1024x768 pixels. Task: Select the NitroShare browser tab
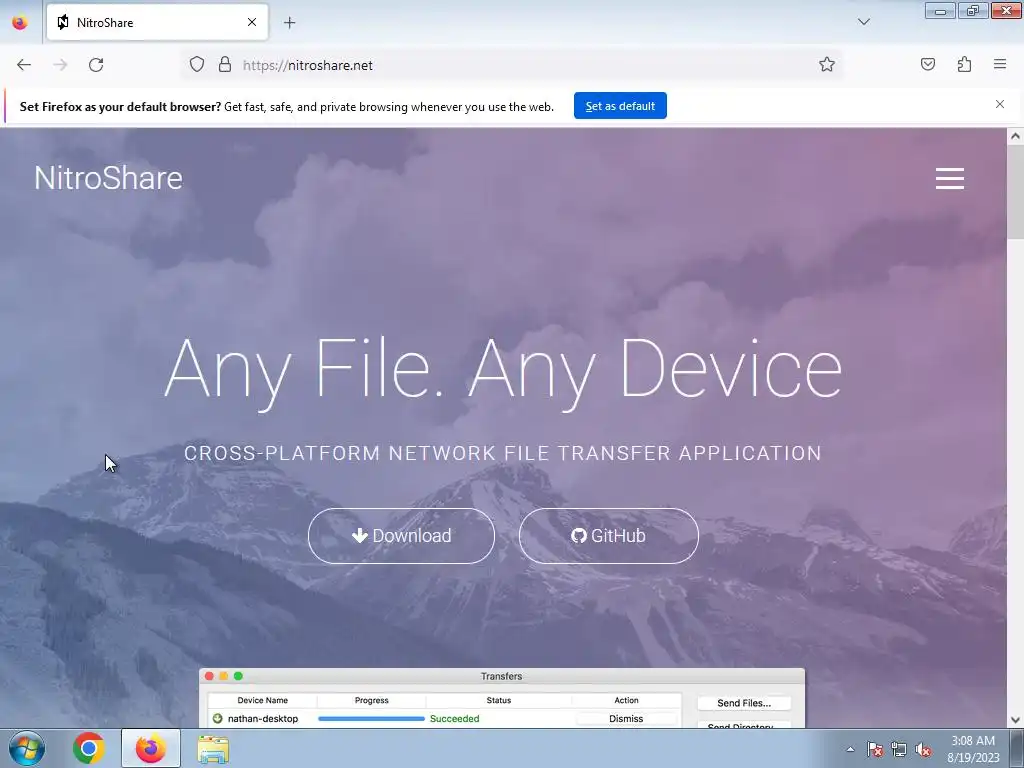157,22
